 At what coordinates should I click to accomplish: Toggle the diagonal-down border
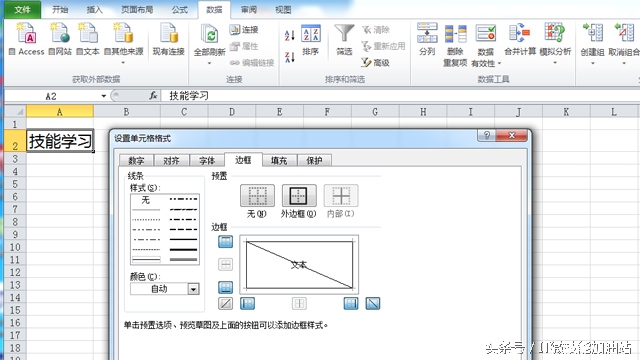click(x=373, y=303)
